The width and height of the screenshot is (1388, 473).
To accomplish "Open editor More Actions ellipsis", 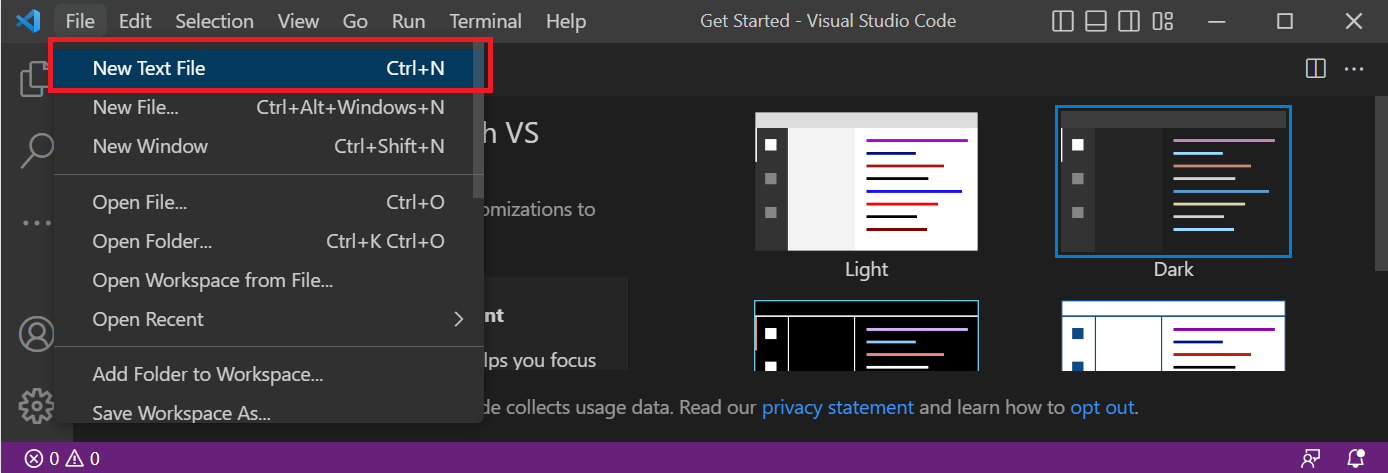I will (x=1354, y=69).
